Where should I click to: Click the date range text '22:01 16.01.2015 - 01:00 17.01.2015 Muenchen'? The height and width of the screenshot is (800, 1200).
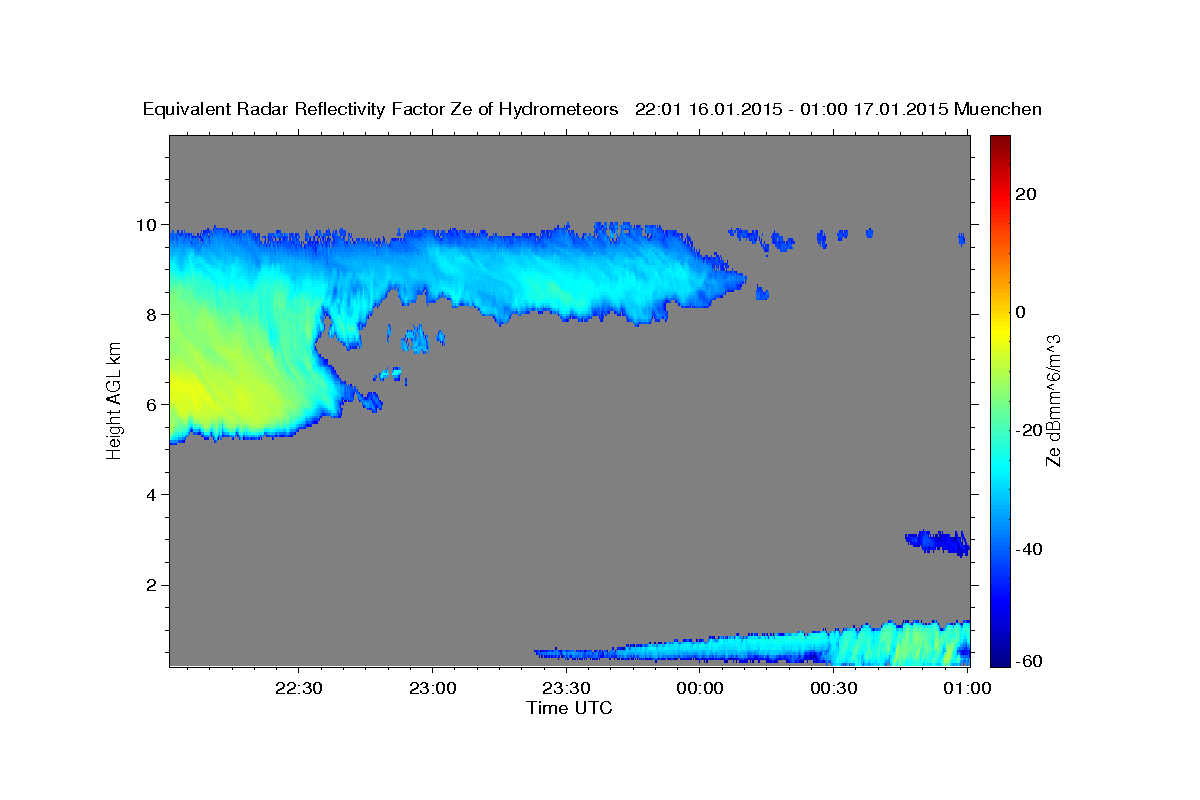click(838, 110)
